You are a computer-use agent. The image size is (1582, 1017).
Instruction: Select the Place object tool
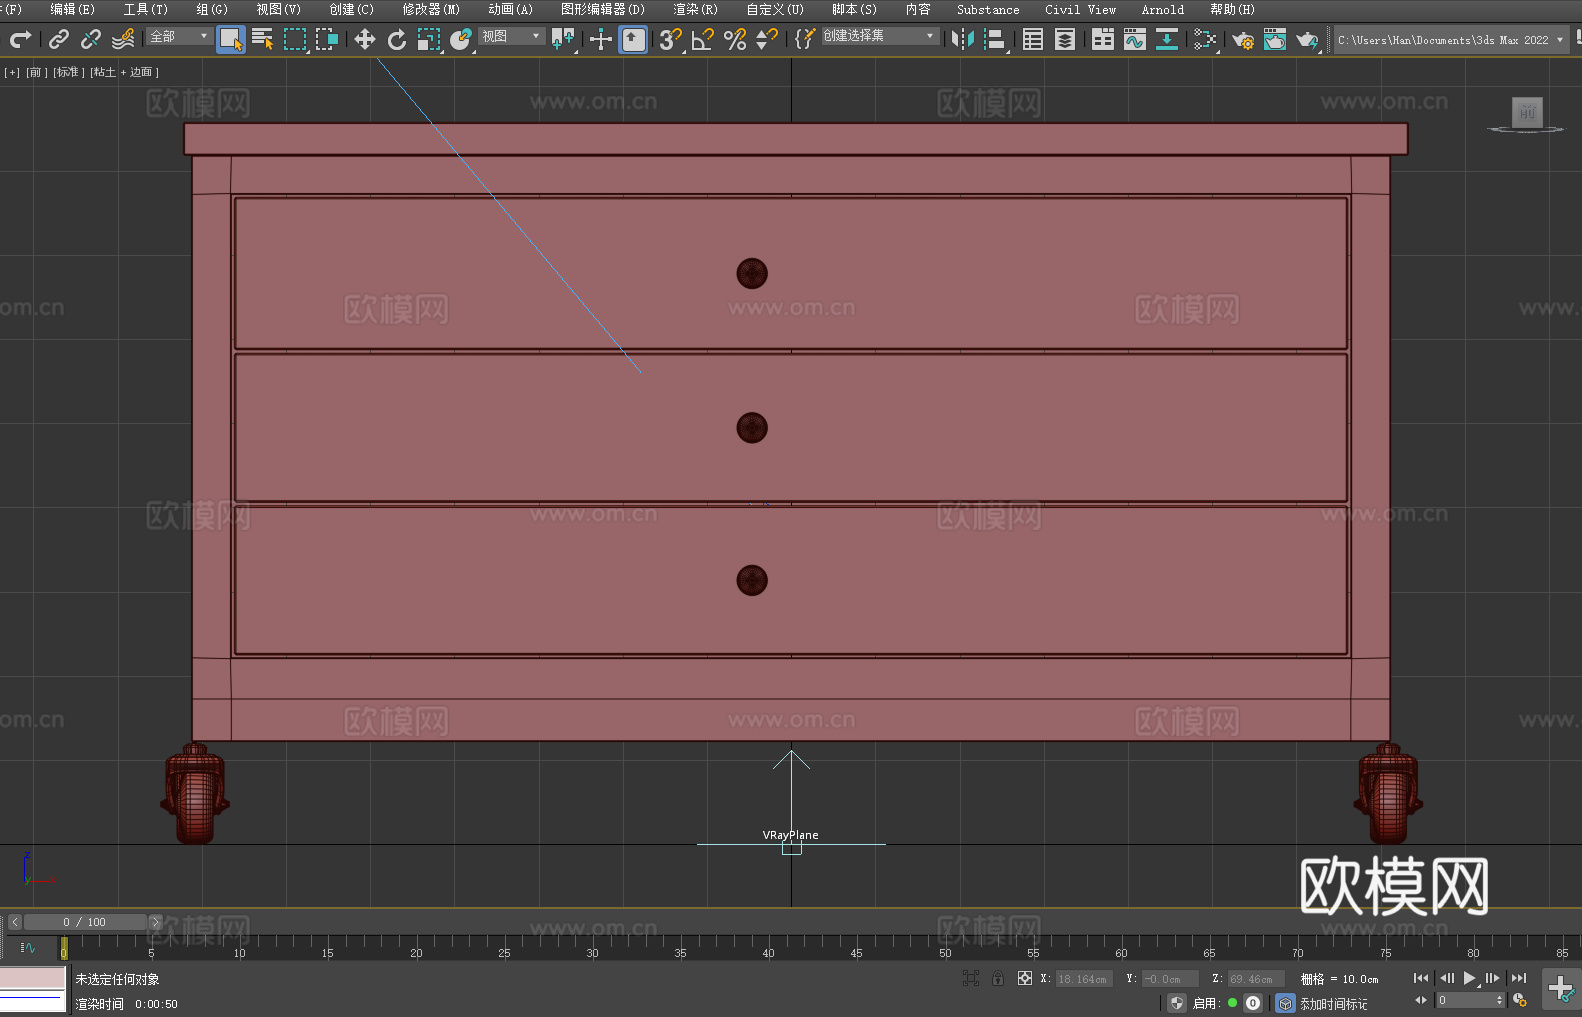(x=461, y=39)
